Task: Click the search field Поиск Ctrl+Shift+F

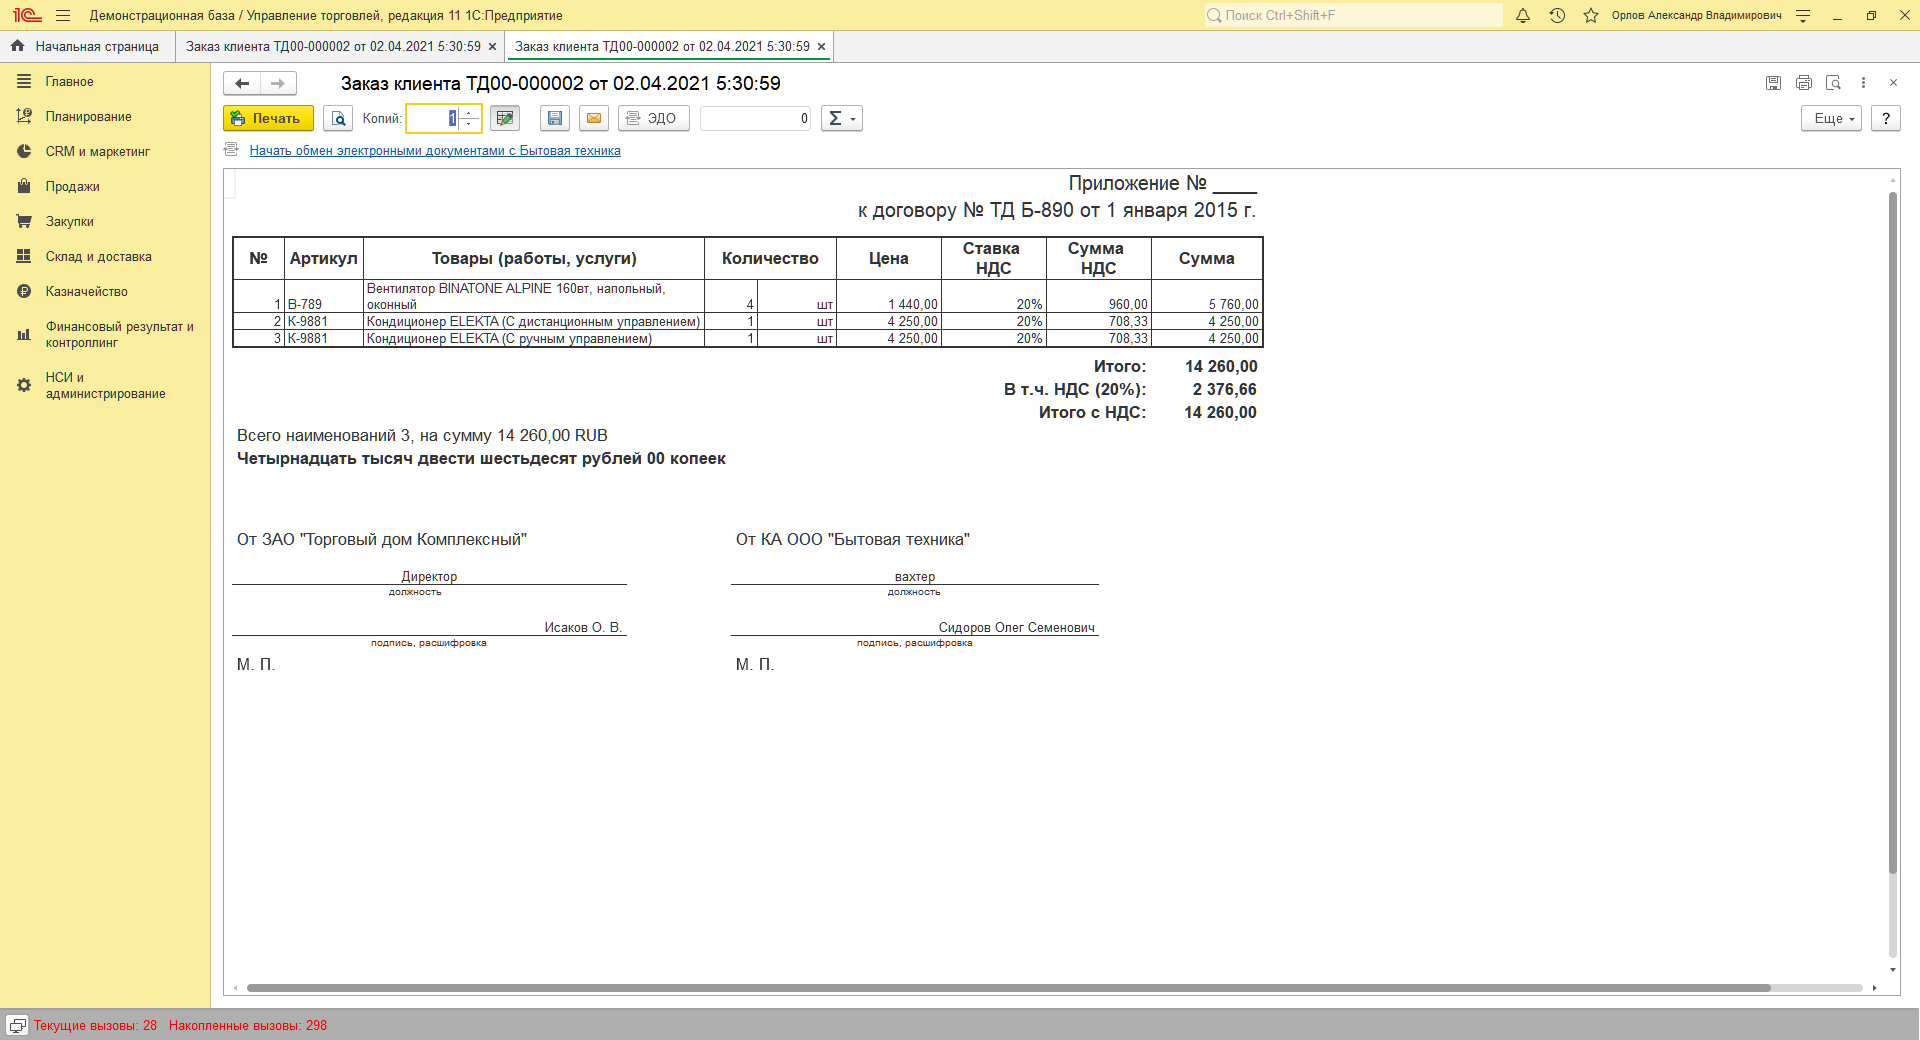Action: 1353,15
